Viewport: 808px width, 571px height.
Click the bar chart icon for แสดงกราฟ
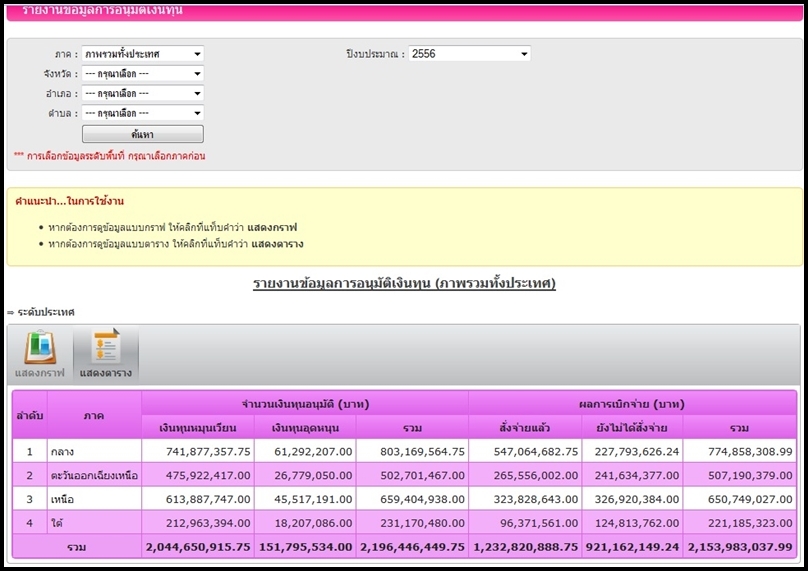40,348
